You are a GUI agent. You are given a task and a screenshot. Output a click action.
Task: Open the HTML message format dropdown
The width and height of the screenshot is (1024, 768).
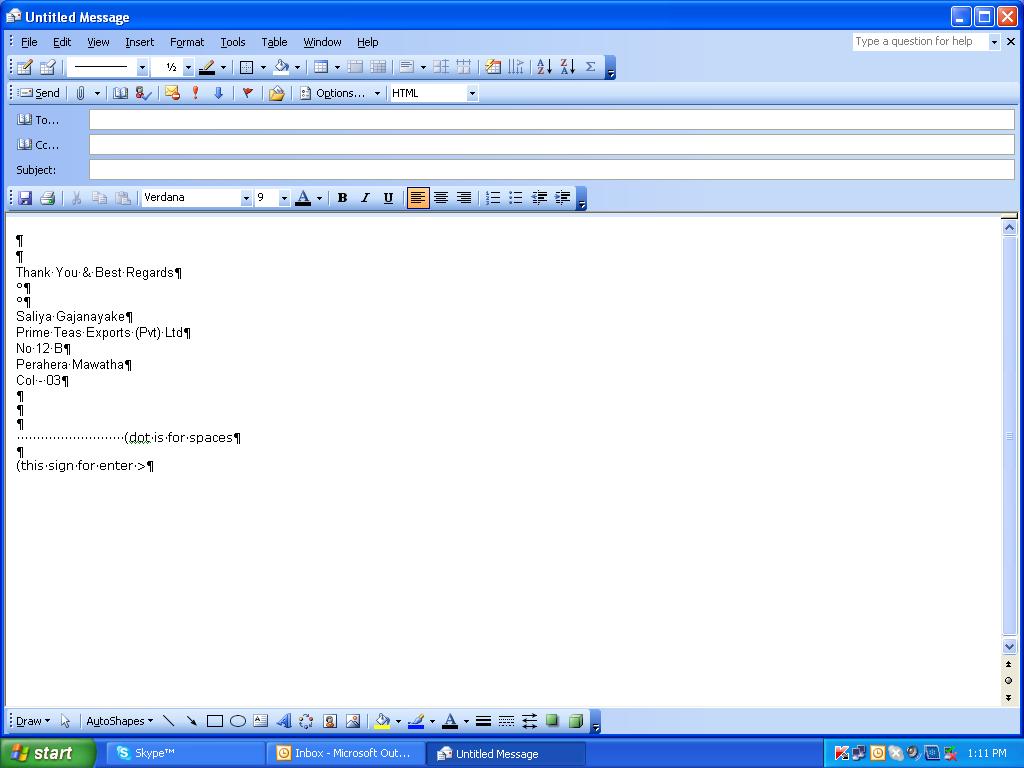[x=472, y=93]
